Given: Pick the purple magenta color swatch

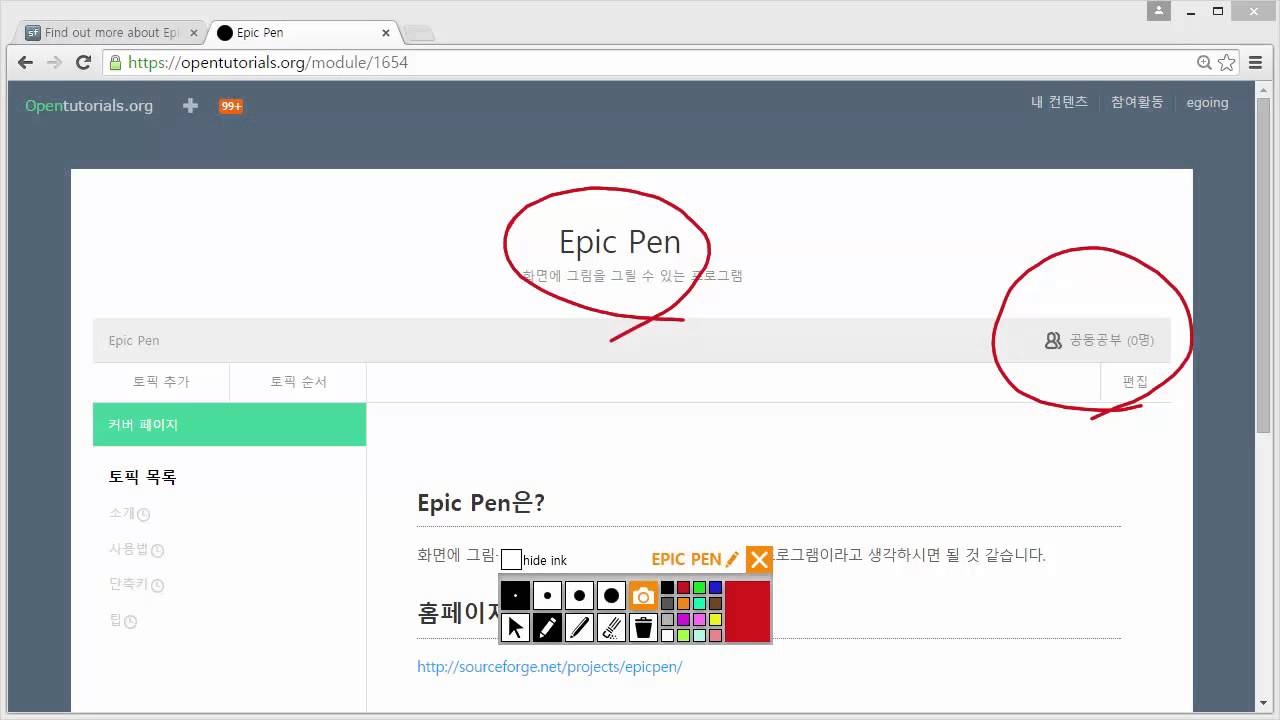Looking at the screenshot, I should coord(683,619).
